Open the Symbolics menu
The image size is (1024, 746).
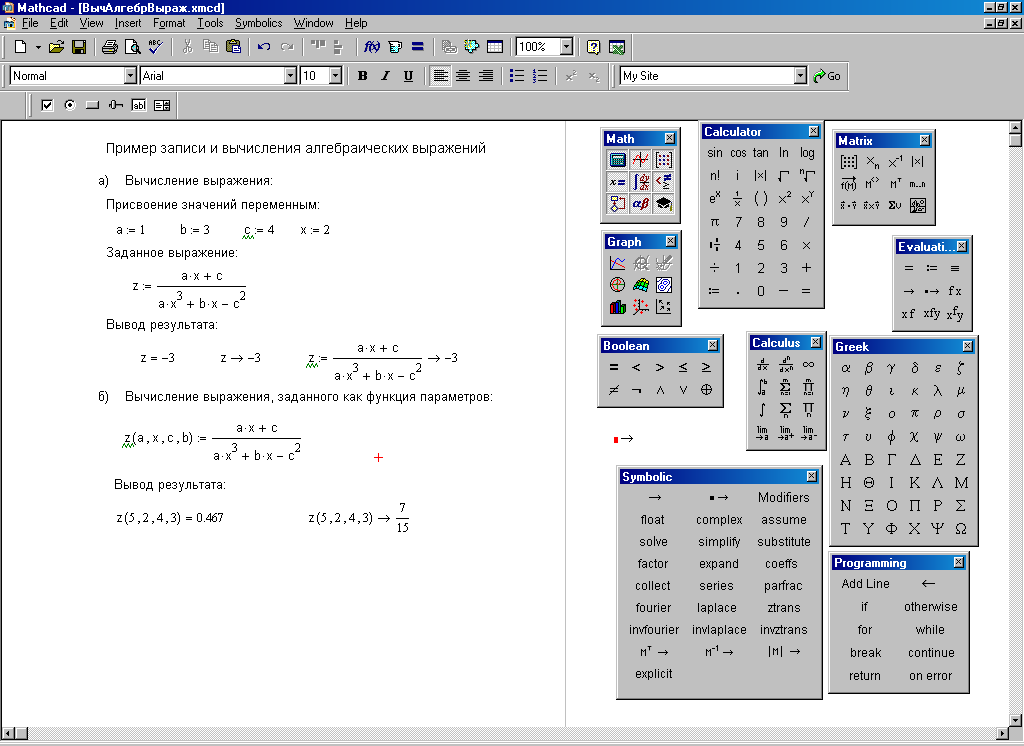click(x=259, y=23)
